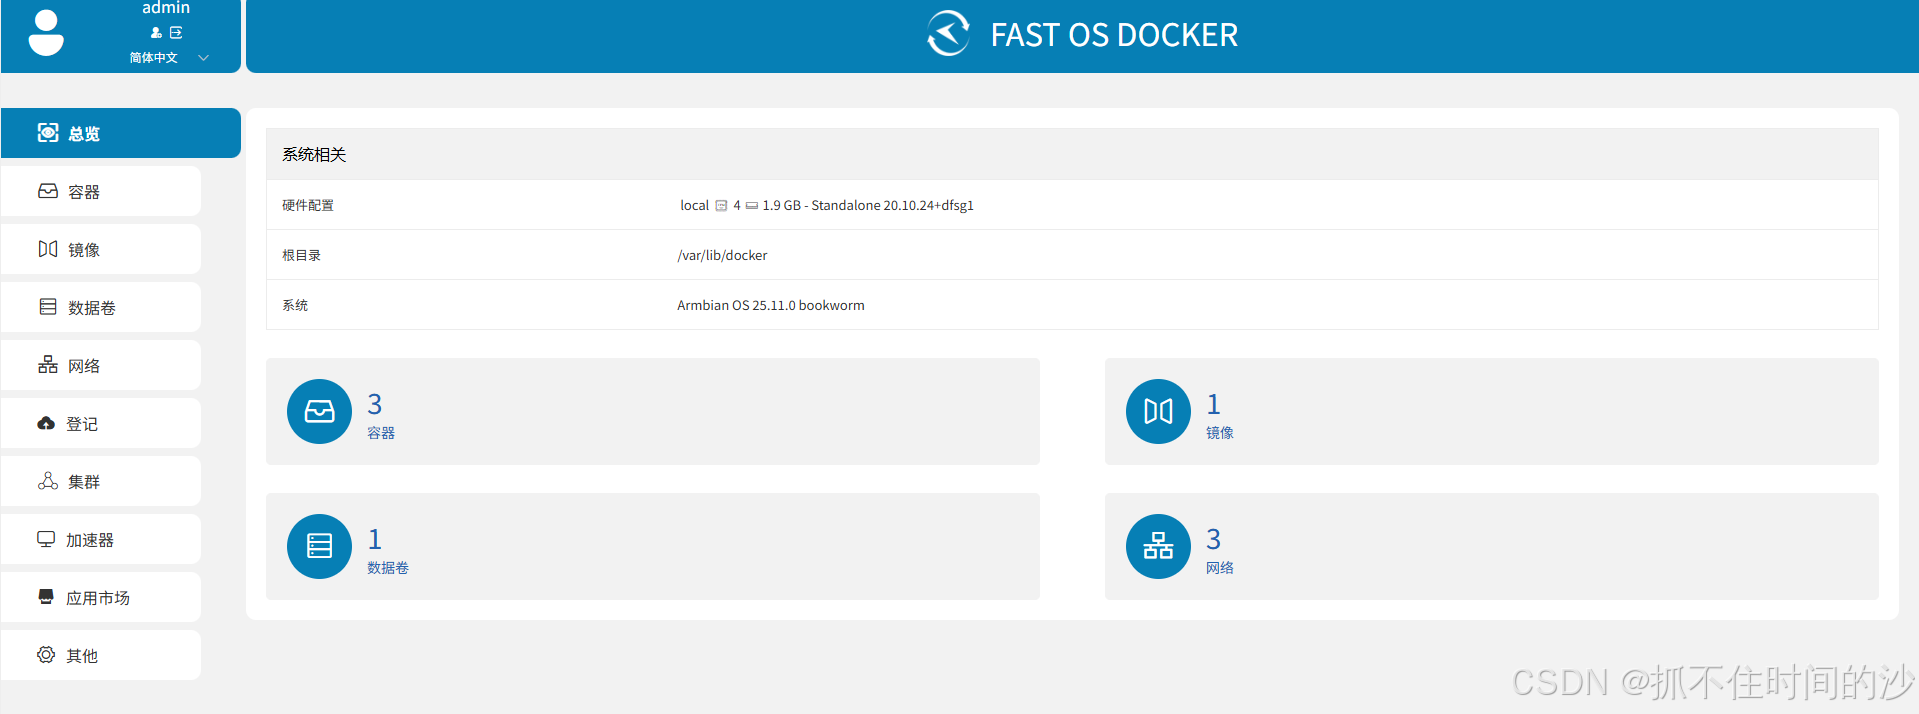
Task: Click the 硬件配置 row label
Action: pyautogui.click(x=308, y=205)
